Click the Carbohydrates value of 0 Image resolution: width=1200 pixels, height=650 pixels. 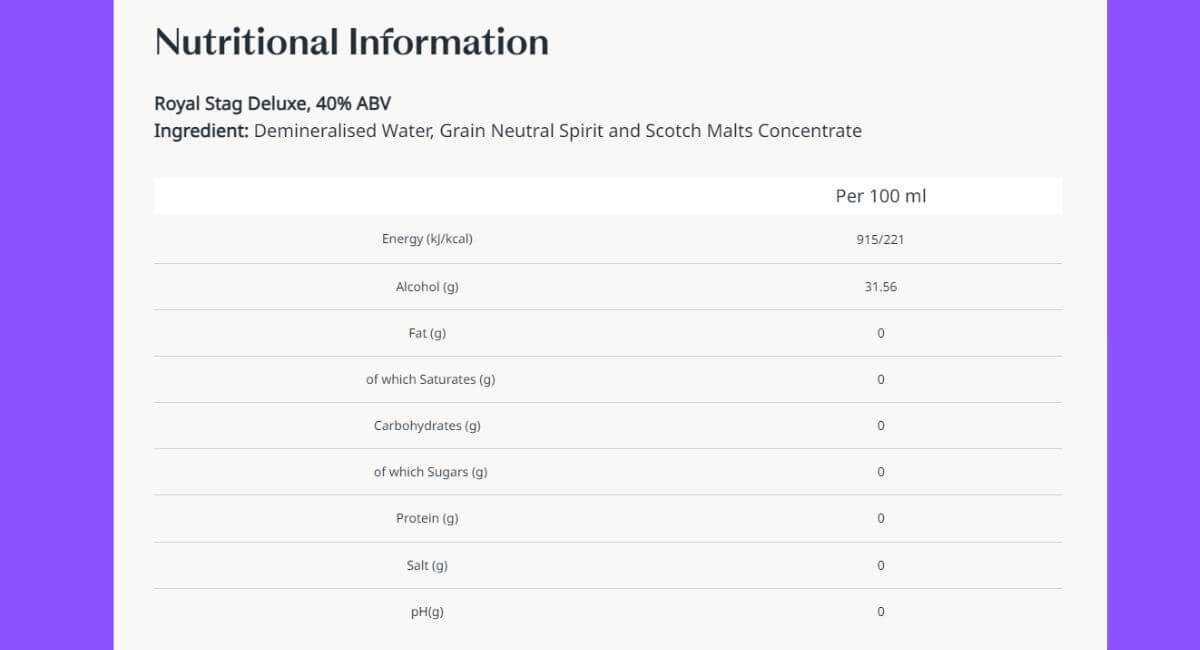(x=880, y=426)
